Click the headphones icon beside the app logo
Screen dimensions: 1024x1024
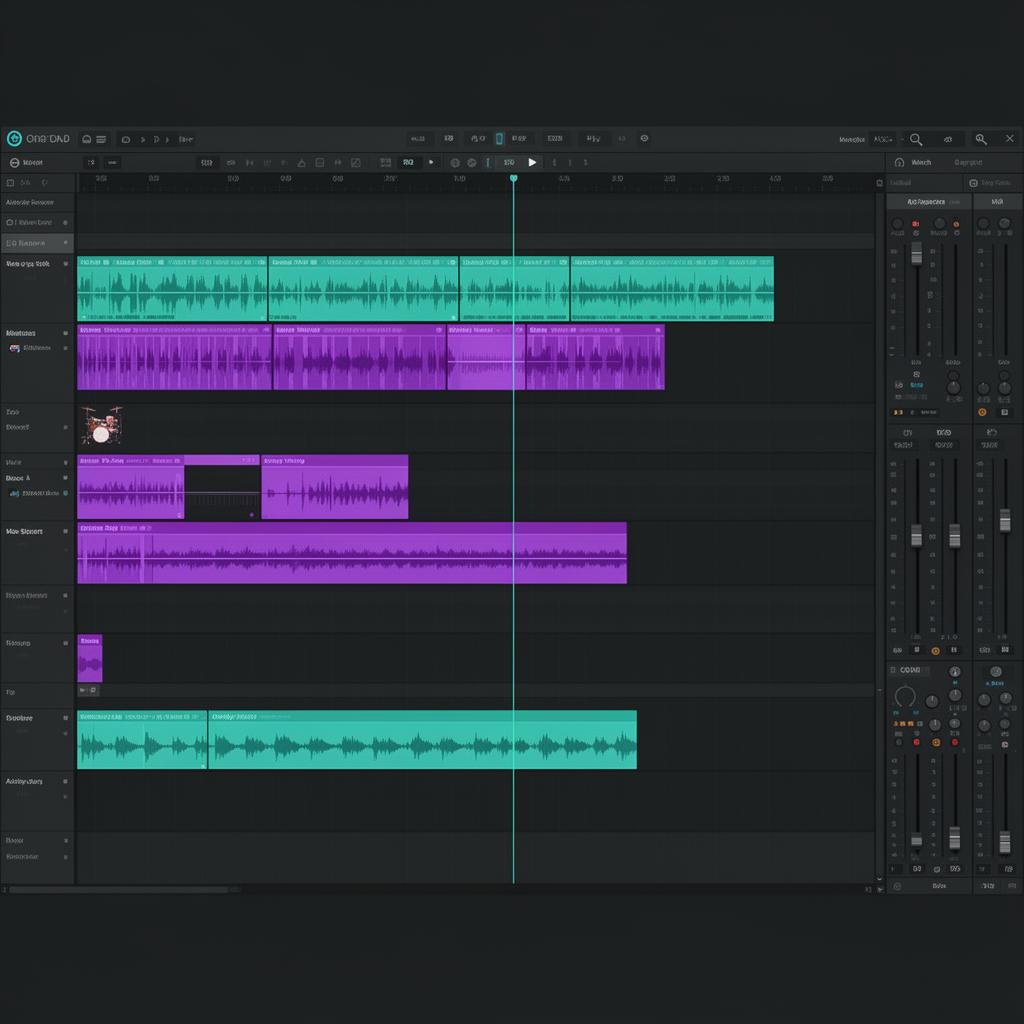click(86, 139)
